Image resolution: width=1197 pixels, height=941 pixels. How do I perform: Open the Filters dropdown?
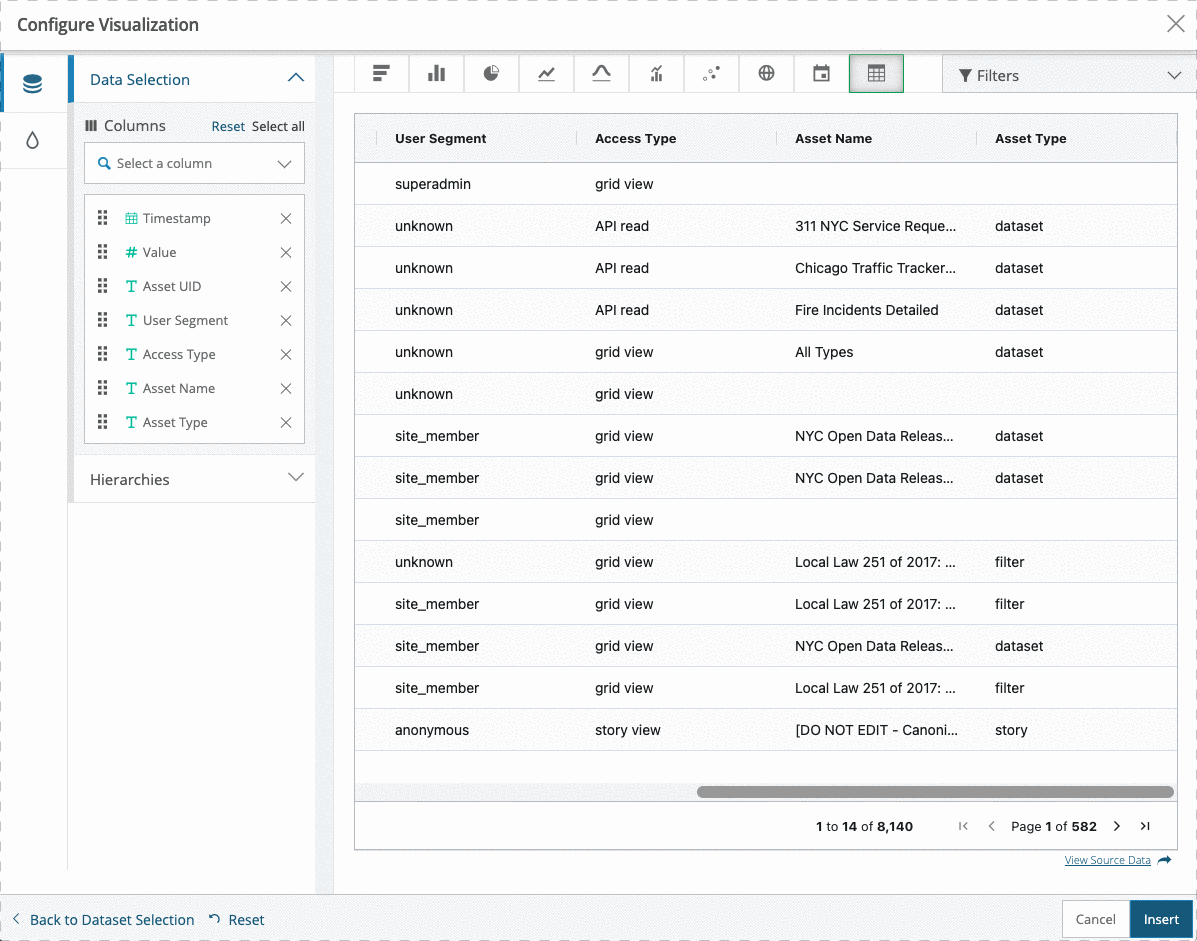(1069, 75)
